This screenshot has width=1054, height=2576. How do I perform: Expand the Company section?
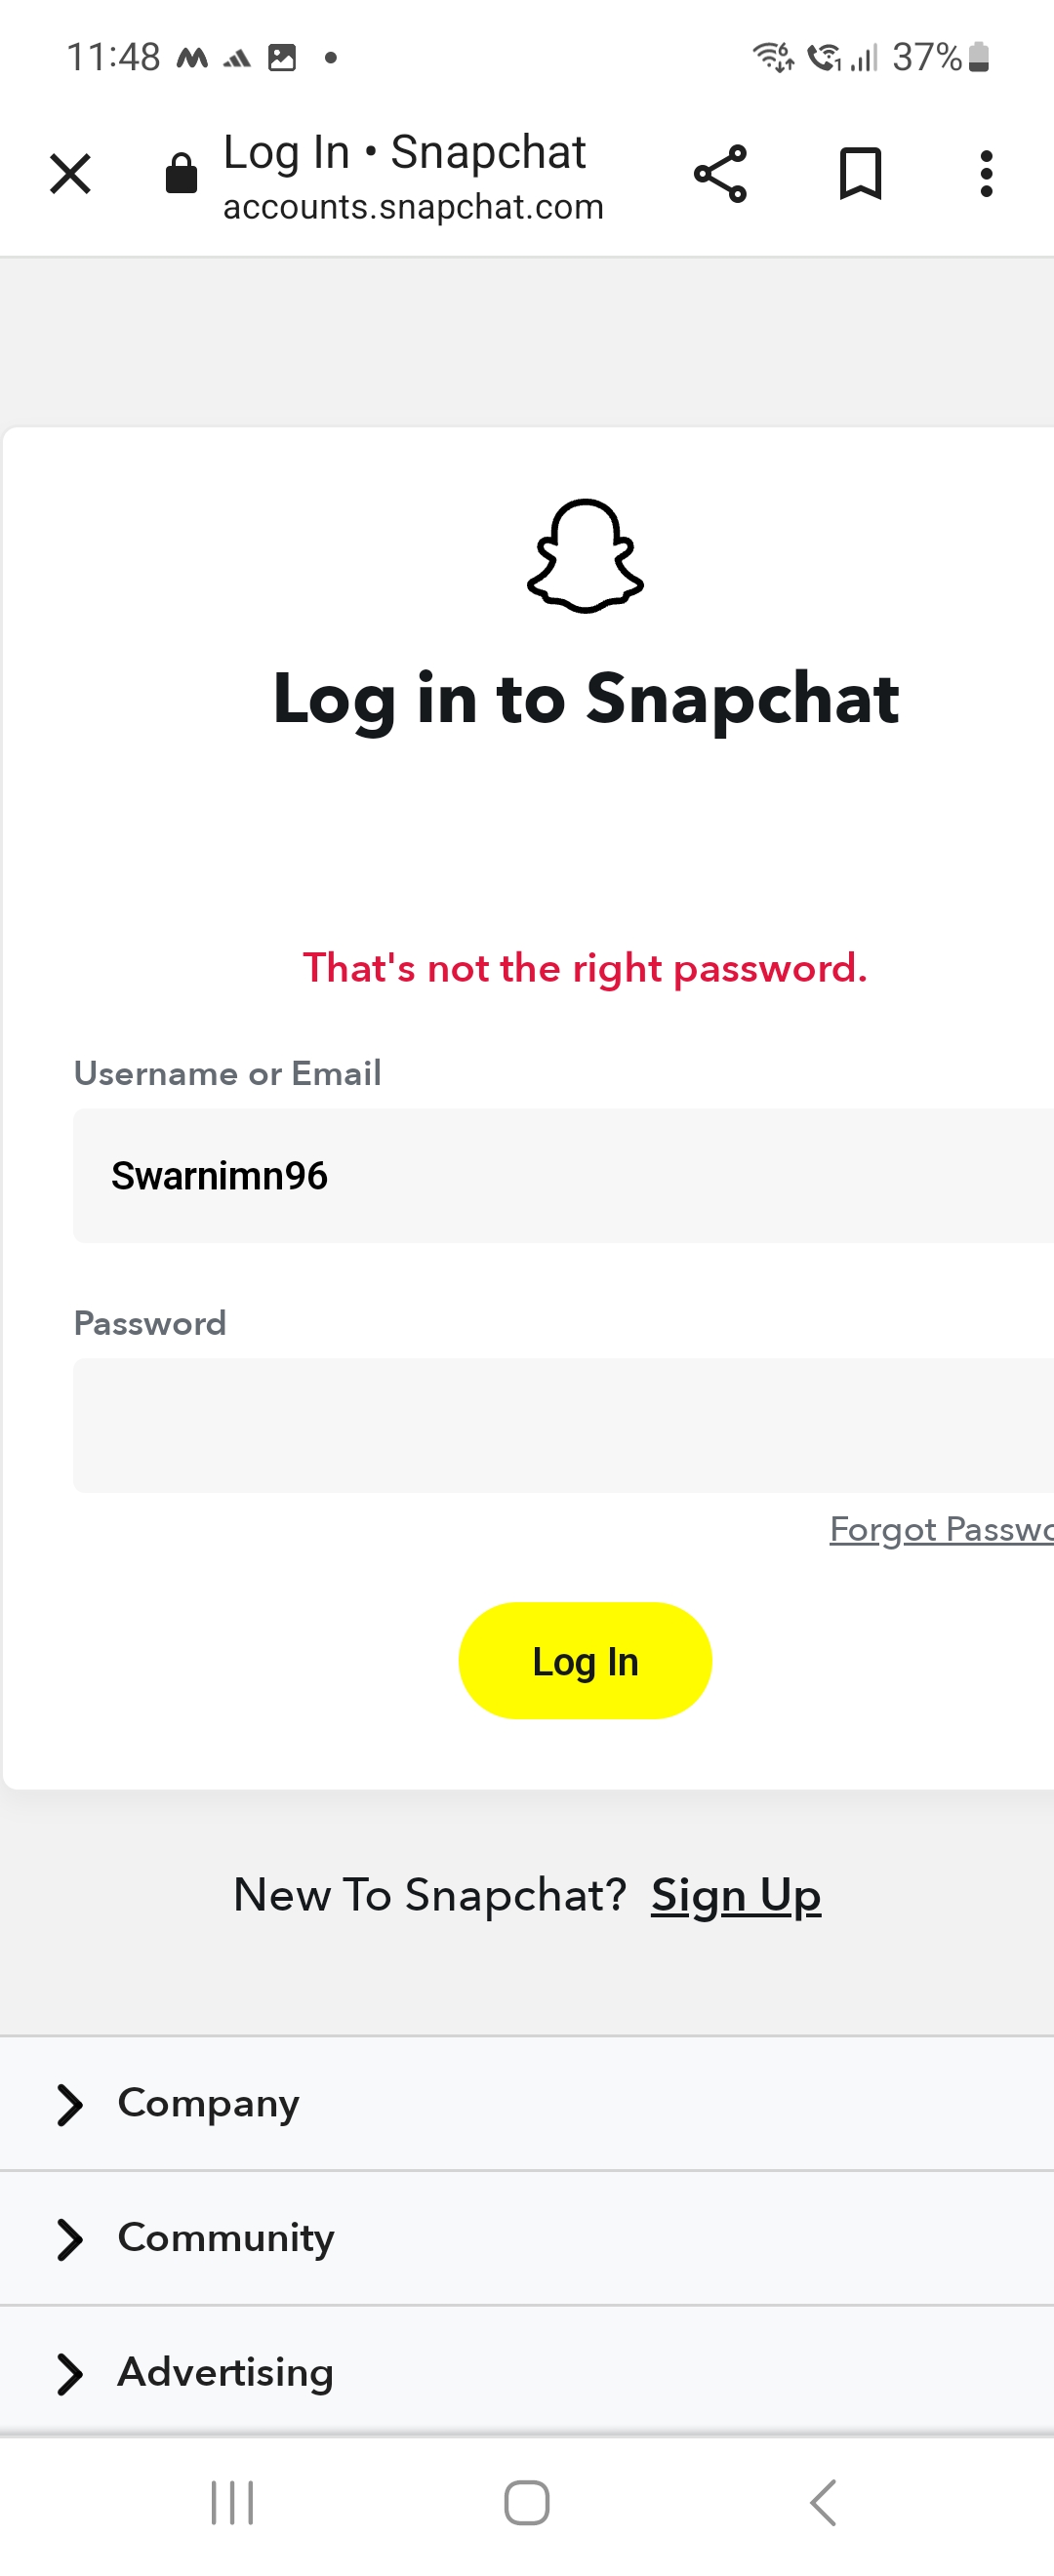tap(207, 2102)
